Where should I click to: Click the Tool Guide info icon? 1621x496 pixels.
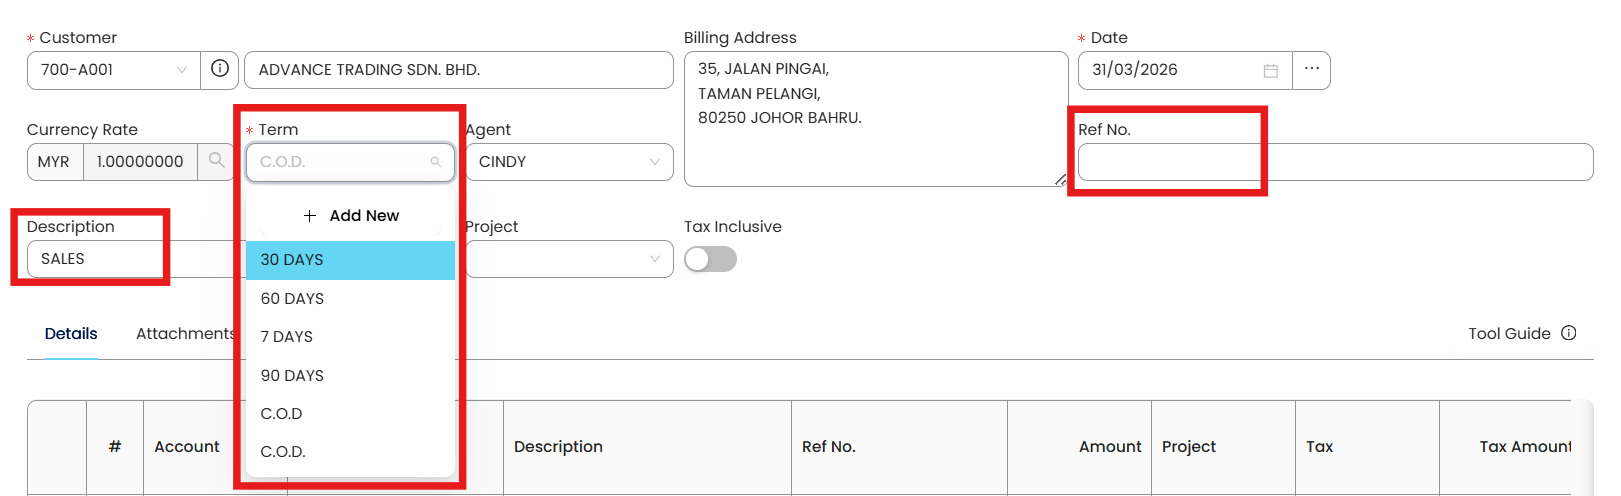1568,333
